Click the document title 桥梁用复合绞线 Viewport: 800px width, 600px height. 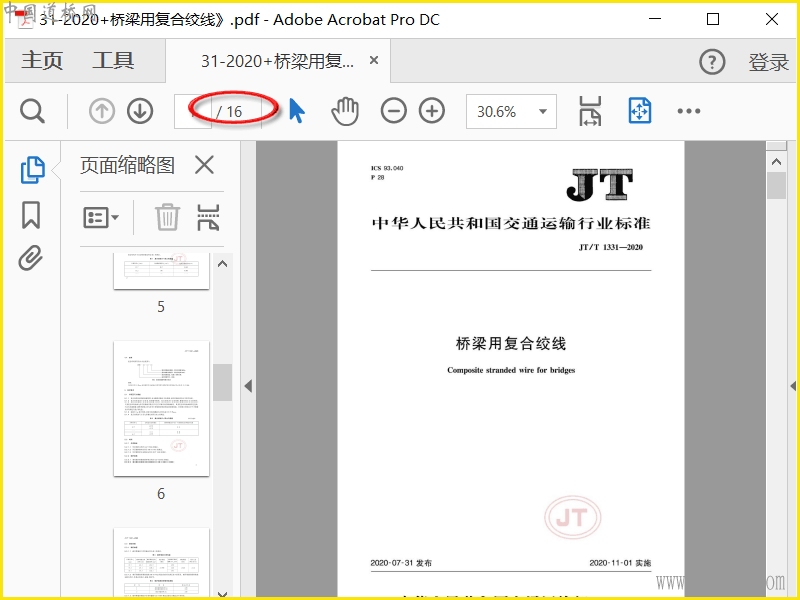pyautogui.click(x=511, y=343)
